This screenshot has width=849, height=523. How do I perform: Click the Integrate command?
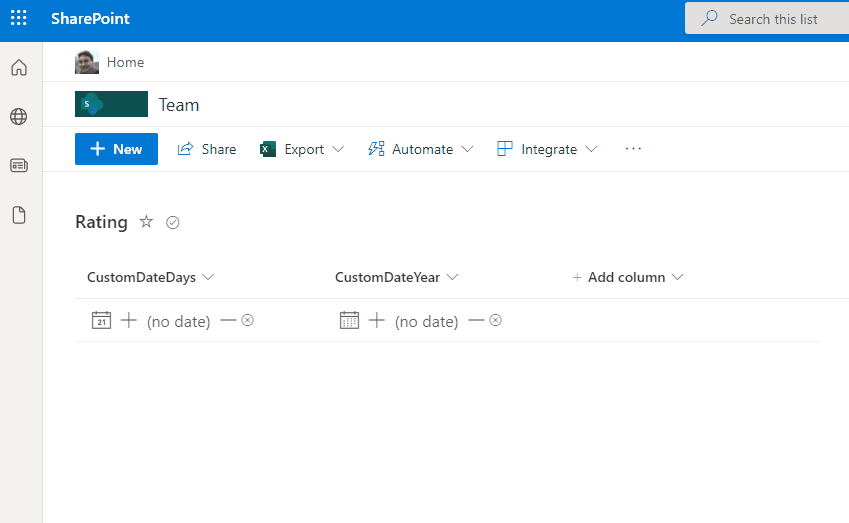click(537, 149)
